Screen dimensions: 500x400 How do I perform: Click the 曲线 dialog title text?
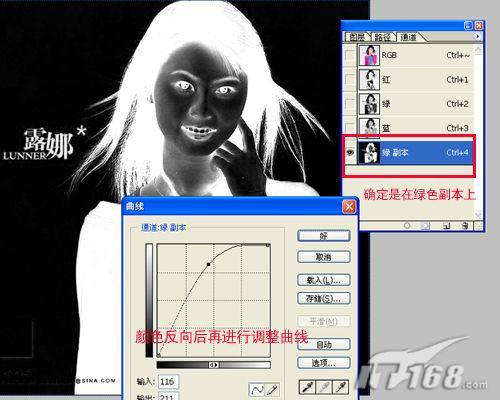pyautogui.click(x=135, y=206)
